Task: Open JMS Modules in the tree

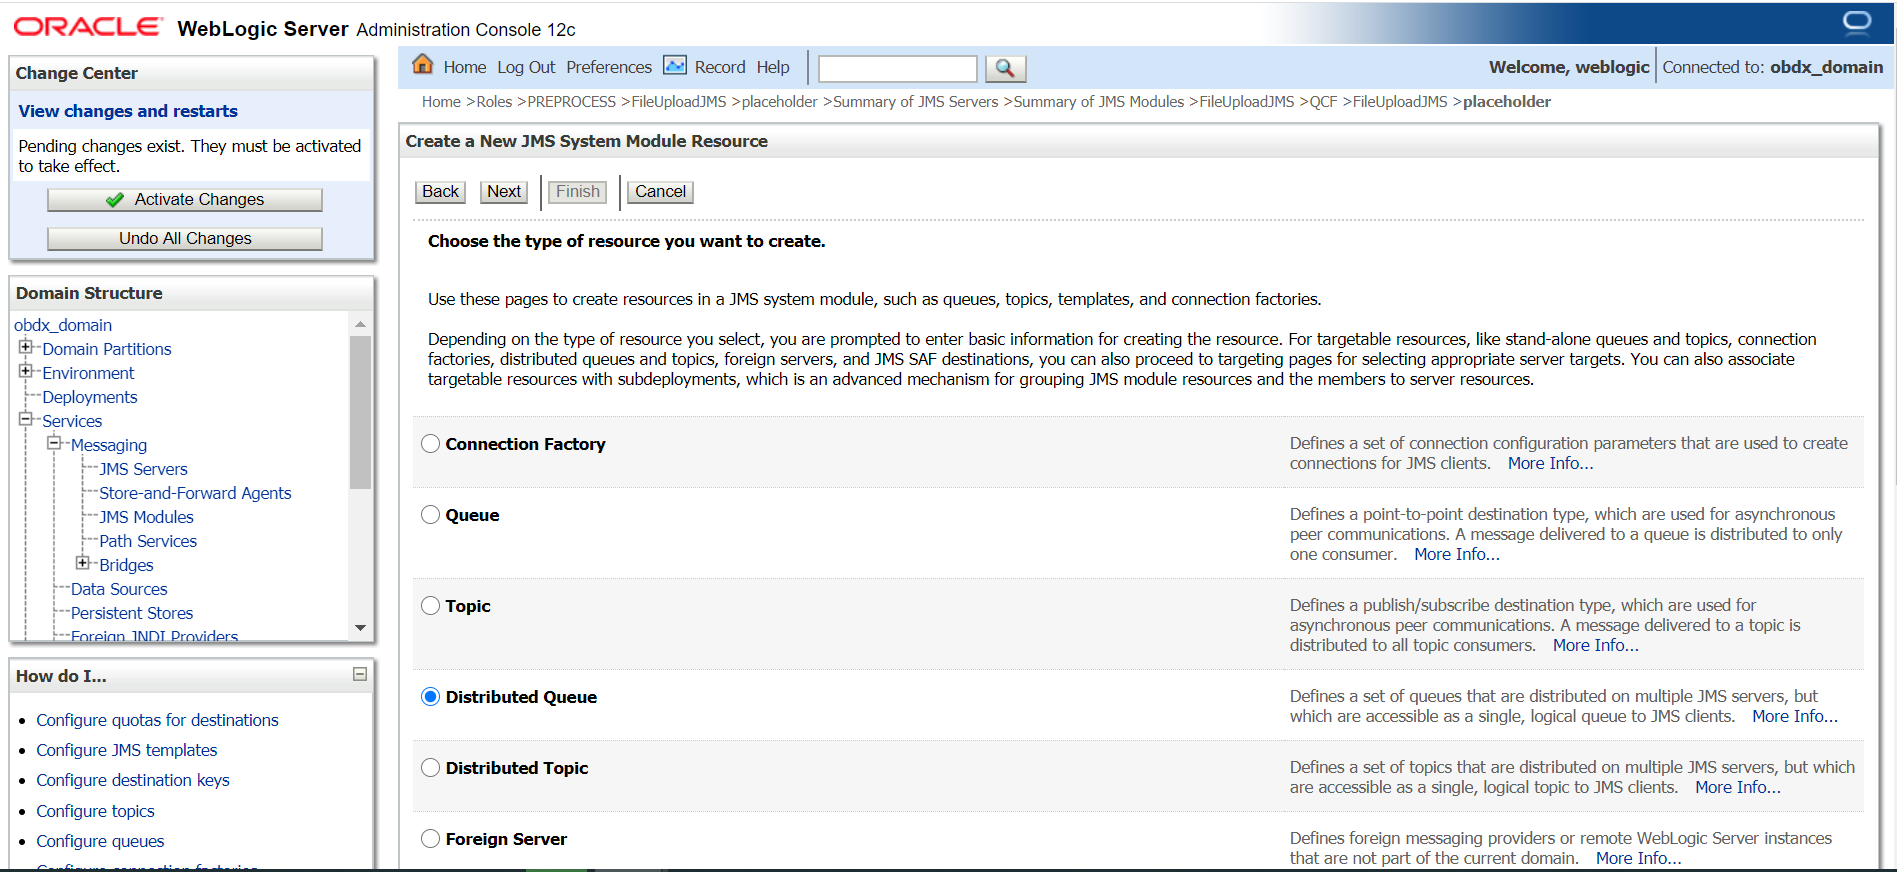Action: pos(146,517)
